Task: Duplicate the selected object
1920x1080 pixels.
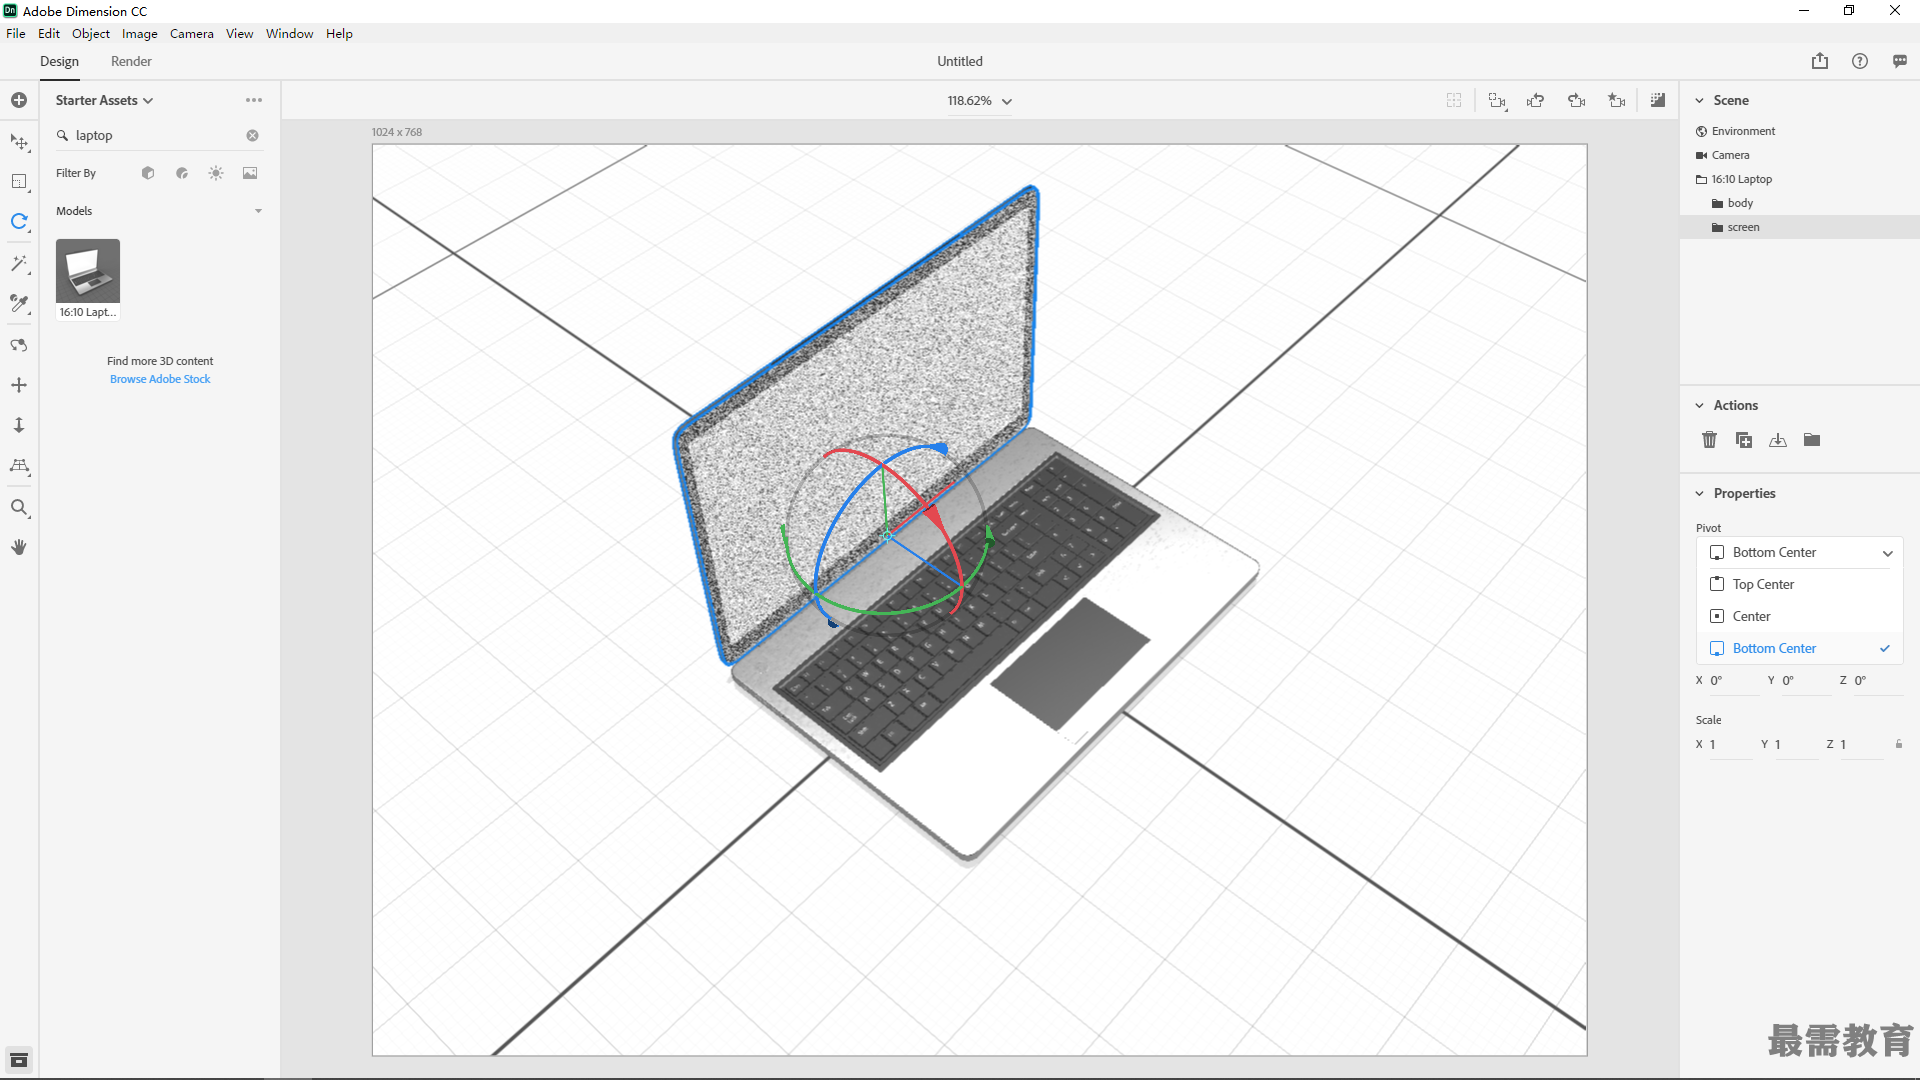Action: coord(1744,440)
